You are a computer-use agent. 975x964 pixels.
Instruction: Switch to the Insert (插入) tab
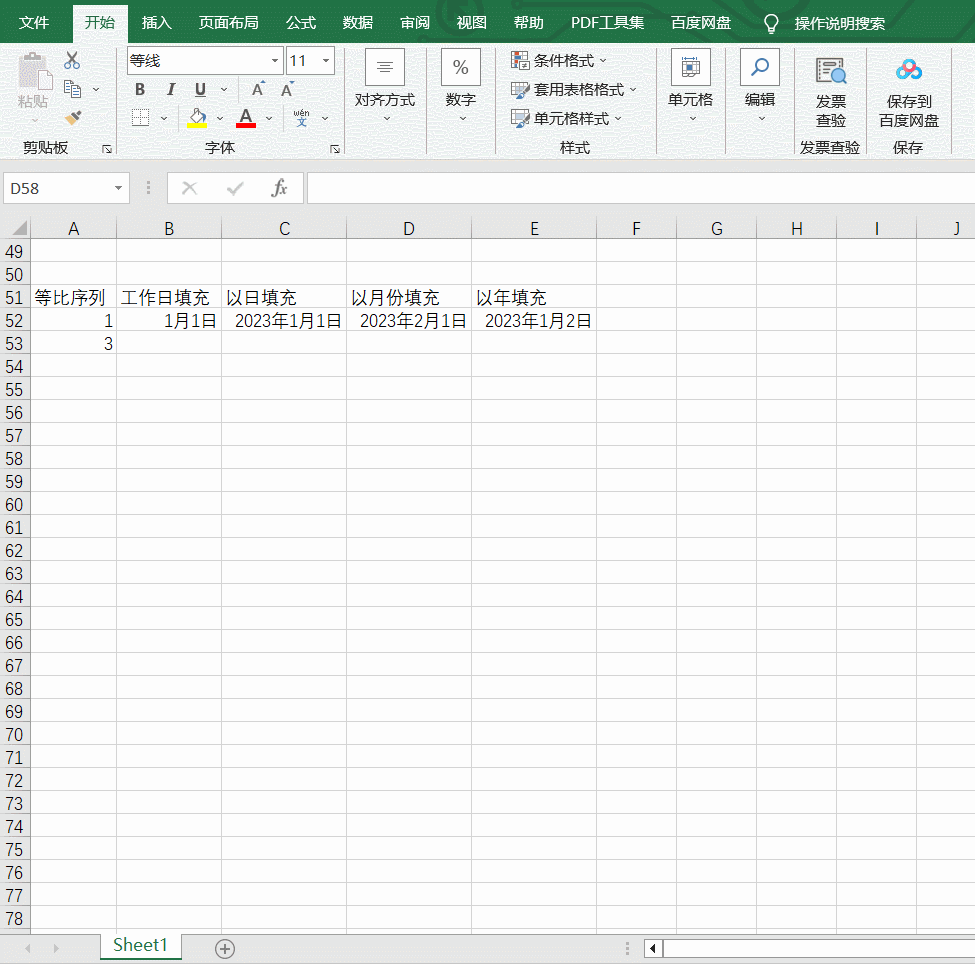tap(156, 23)
